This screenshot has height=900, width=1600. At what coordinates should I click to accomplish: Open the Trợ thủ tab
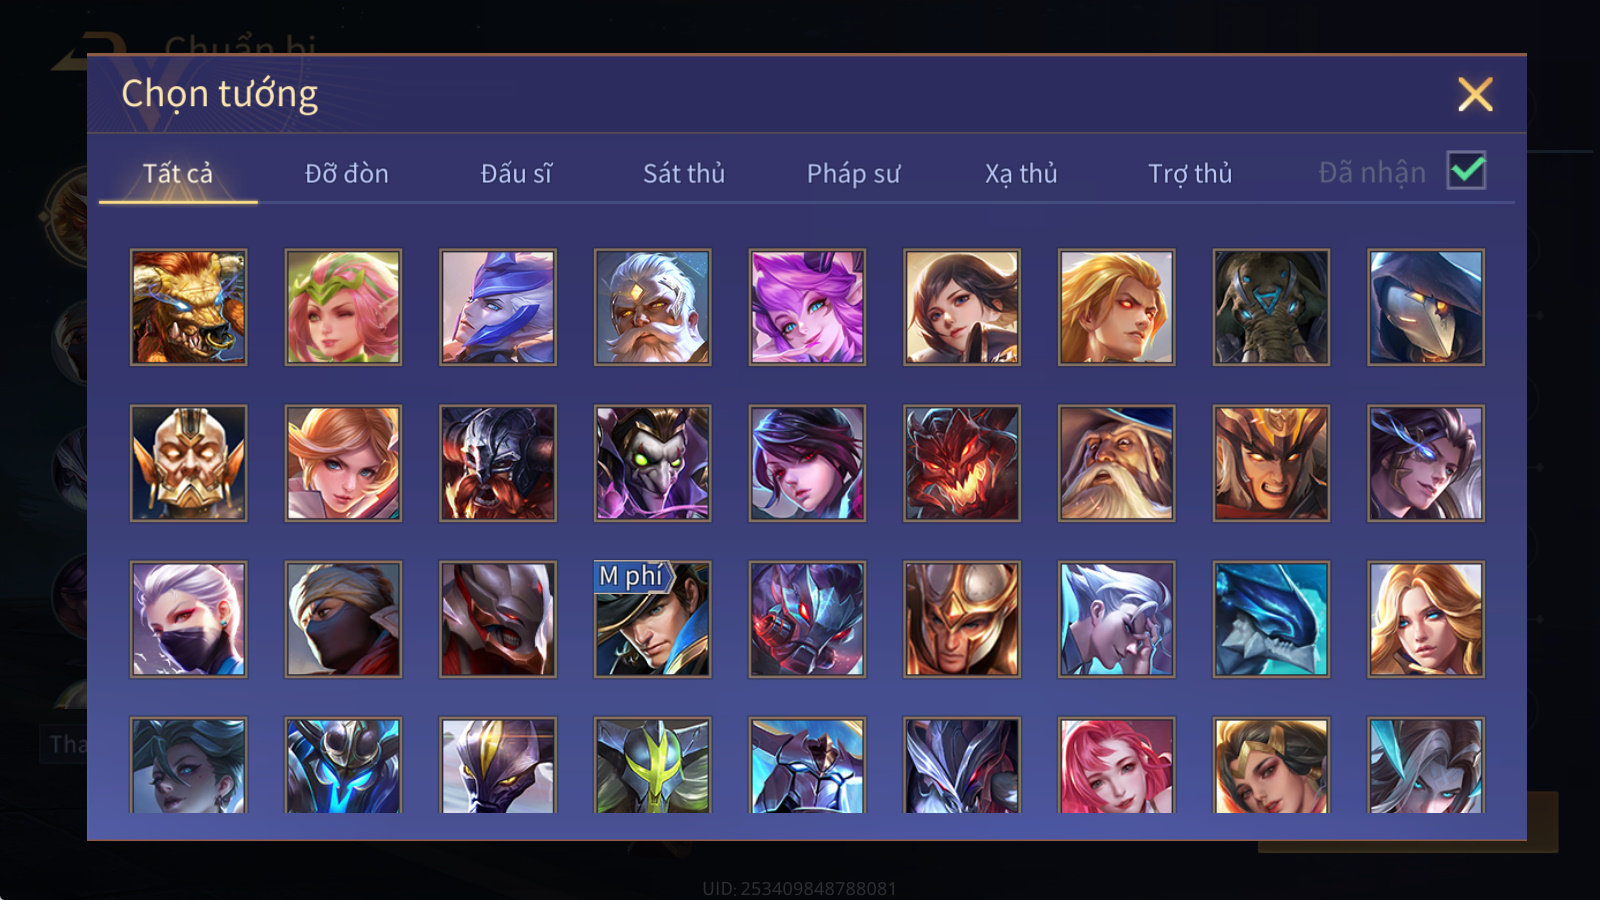[x=1190, y=173]
